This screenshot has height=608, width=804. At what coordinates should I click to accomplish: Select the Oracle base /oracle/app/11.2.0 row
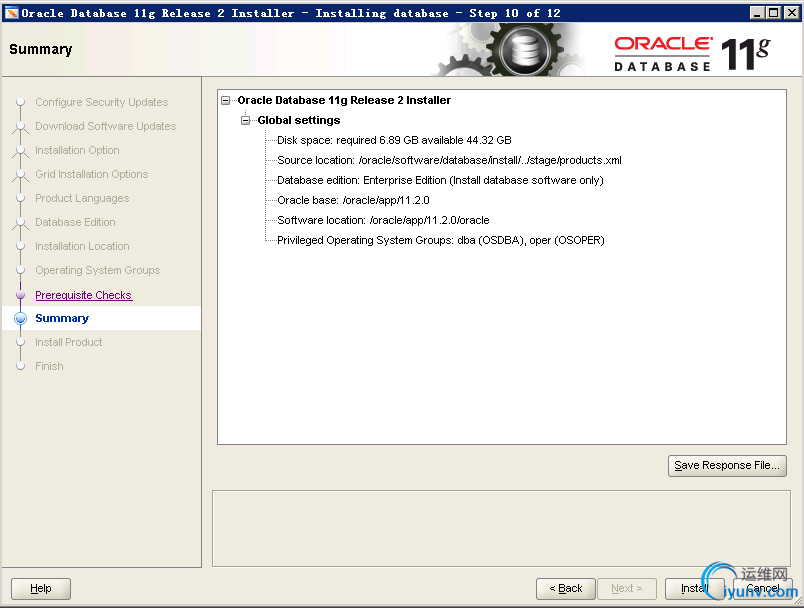(353, 200)
